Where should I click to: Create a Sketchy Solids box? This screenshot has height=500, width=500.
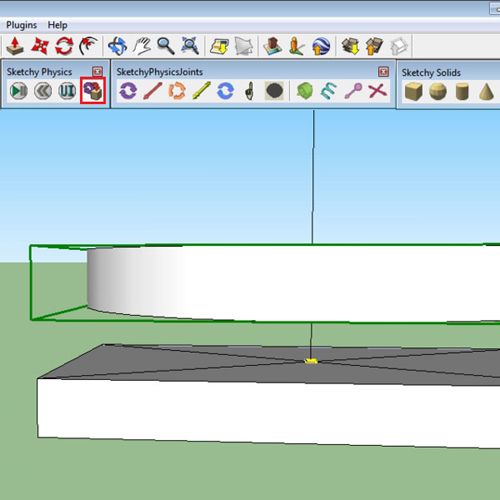414,92
